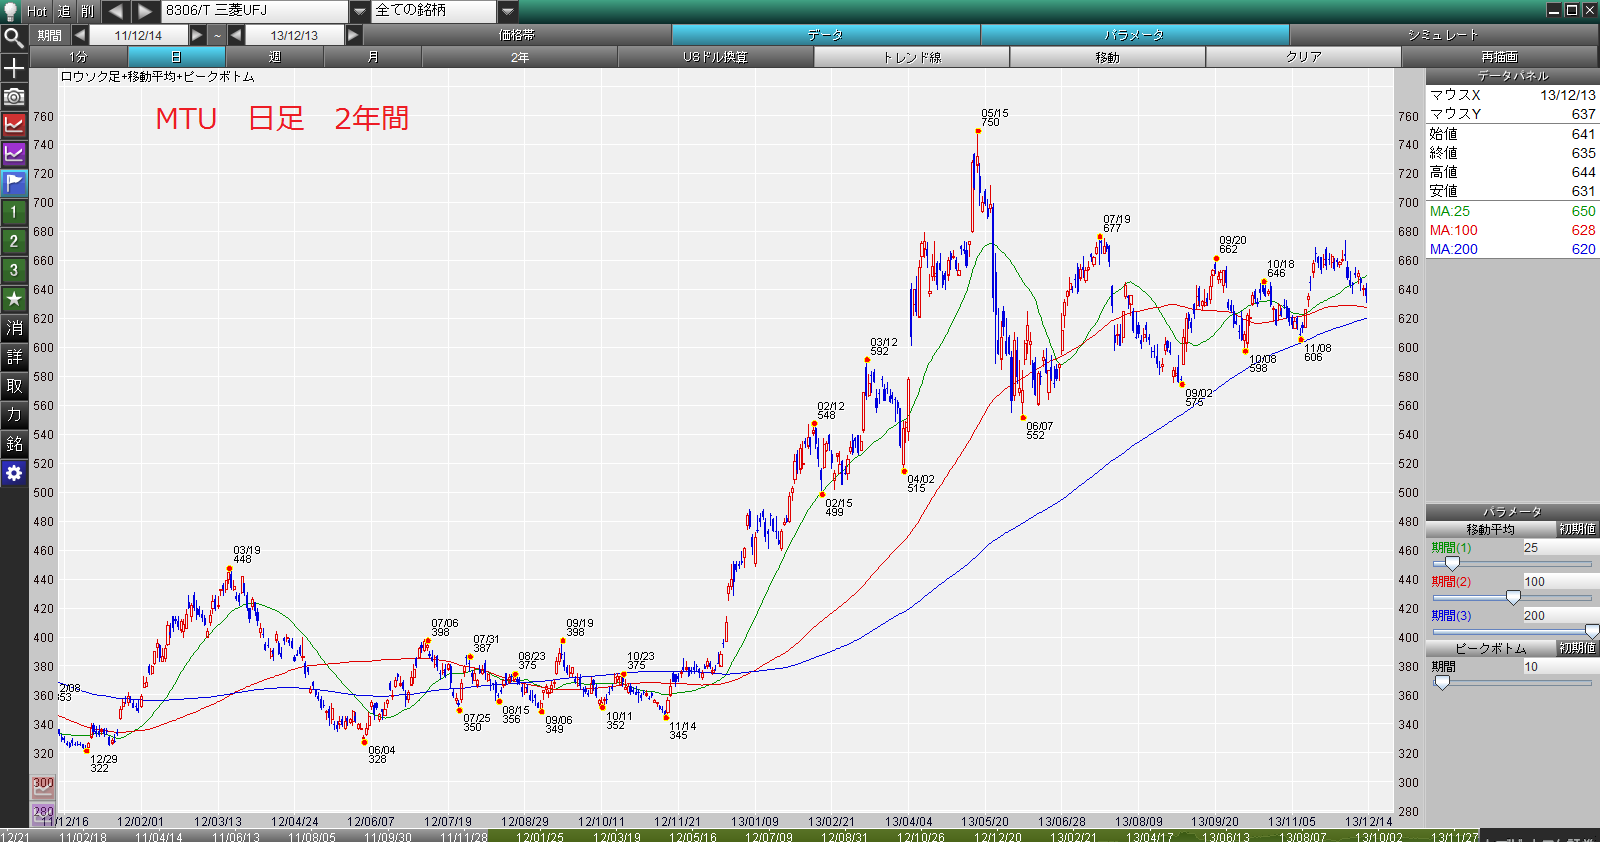Switch to 月 monthly timeframe
The width and height of the screenshot is (1614, 842).
tap(373, 57)
